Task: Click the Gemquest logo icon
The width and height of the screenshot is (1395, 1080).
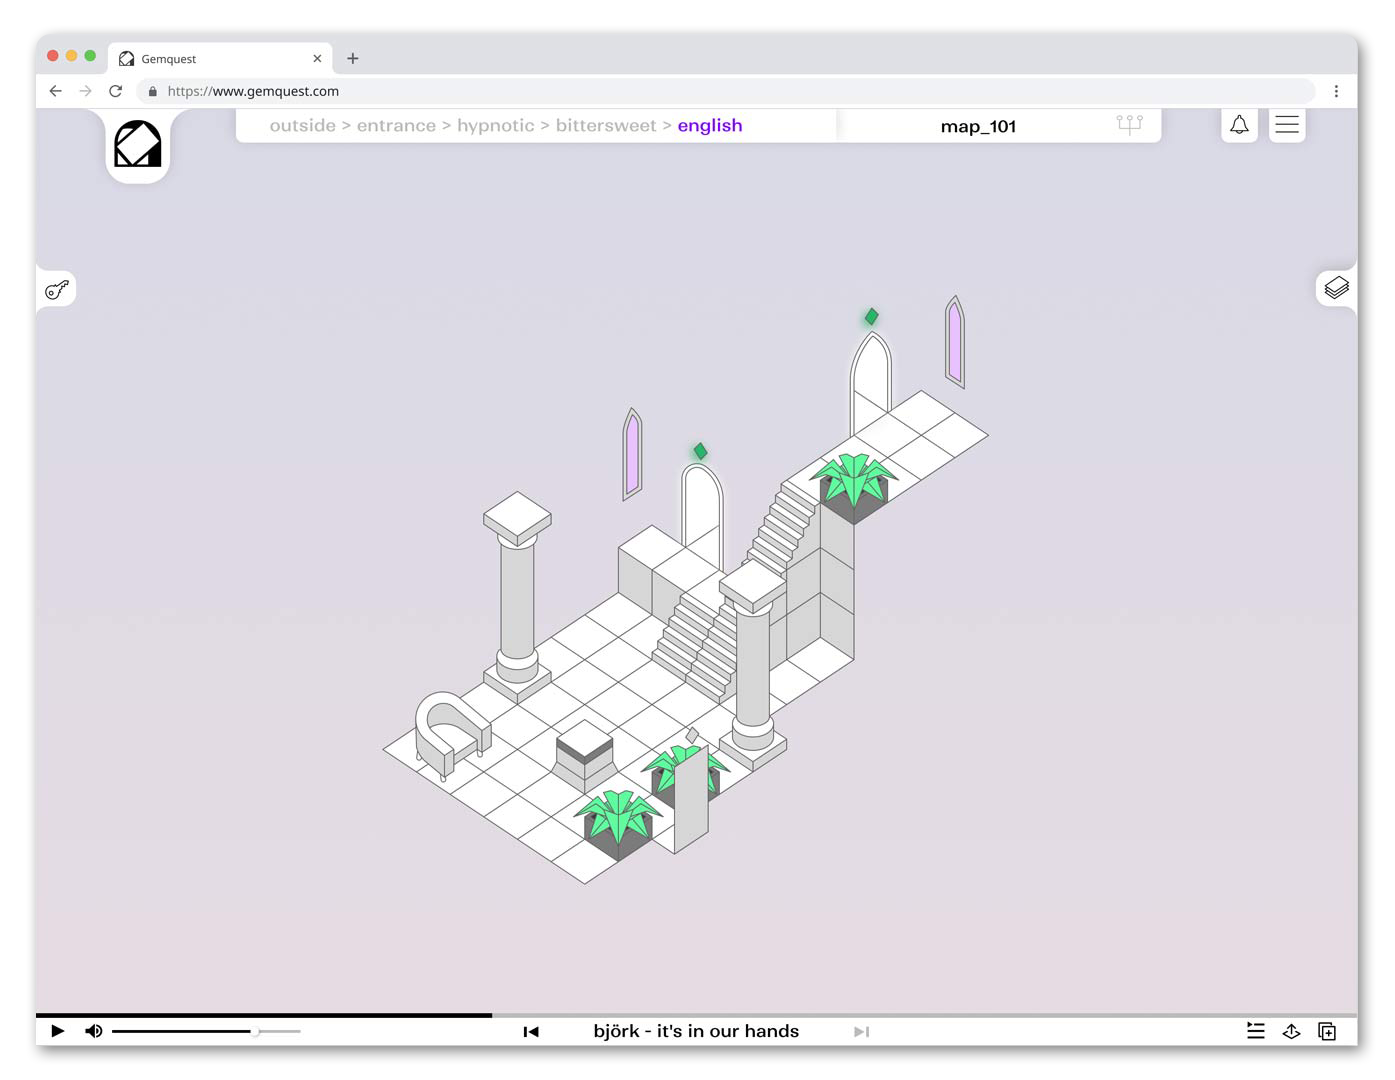Action: pos(137,145)
